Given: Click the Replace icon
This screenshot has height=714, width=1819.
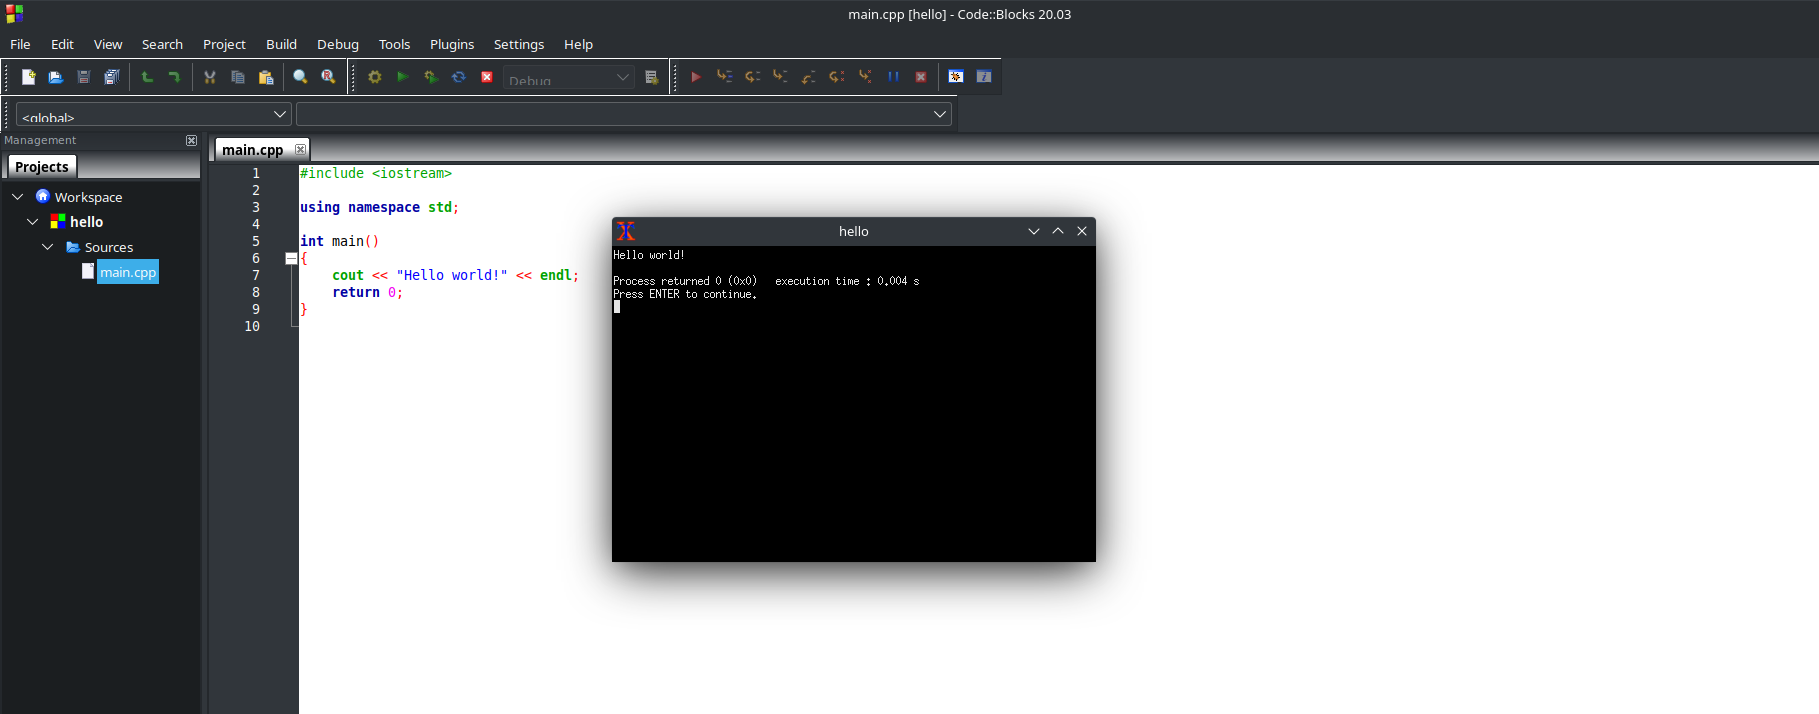Looking at the screenshot, I should (328, 77).
